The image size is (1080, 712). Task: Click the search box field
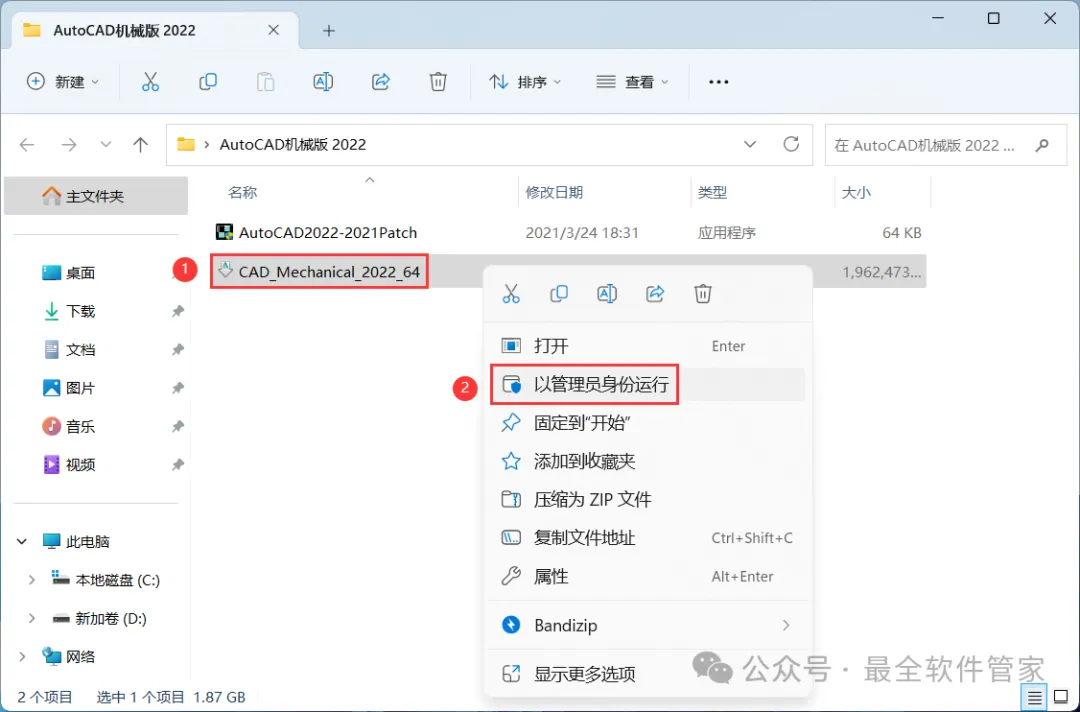pyautogui.click(x=945, y=145)
